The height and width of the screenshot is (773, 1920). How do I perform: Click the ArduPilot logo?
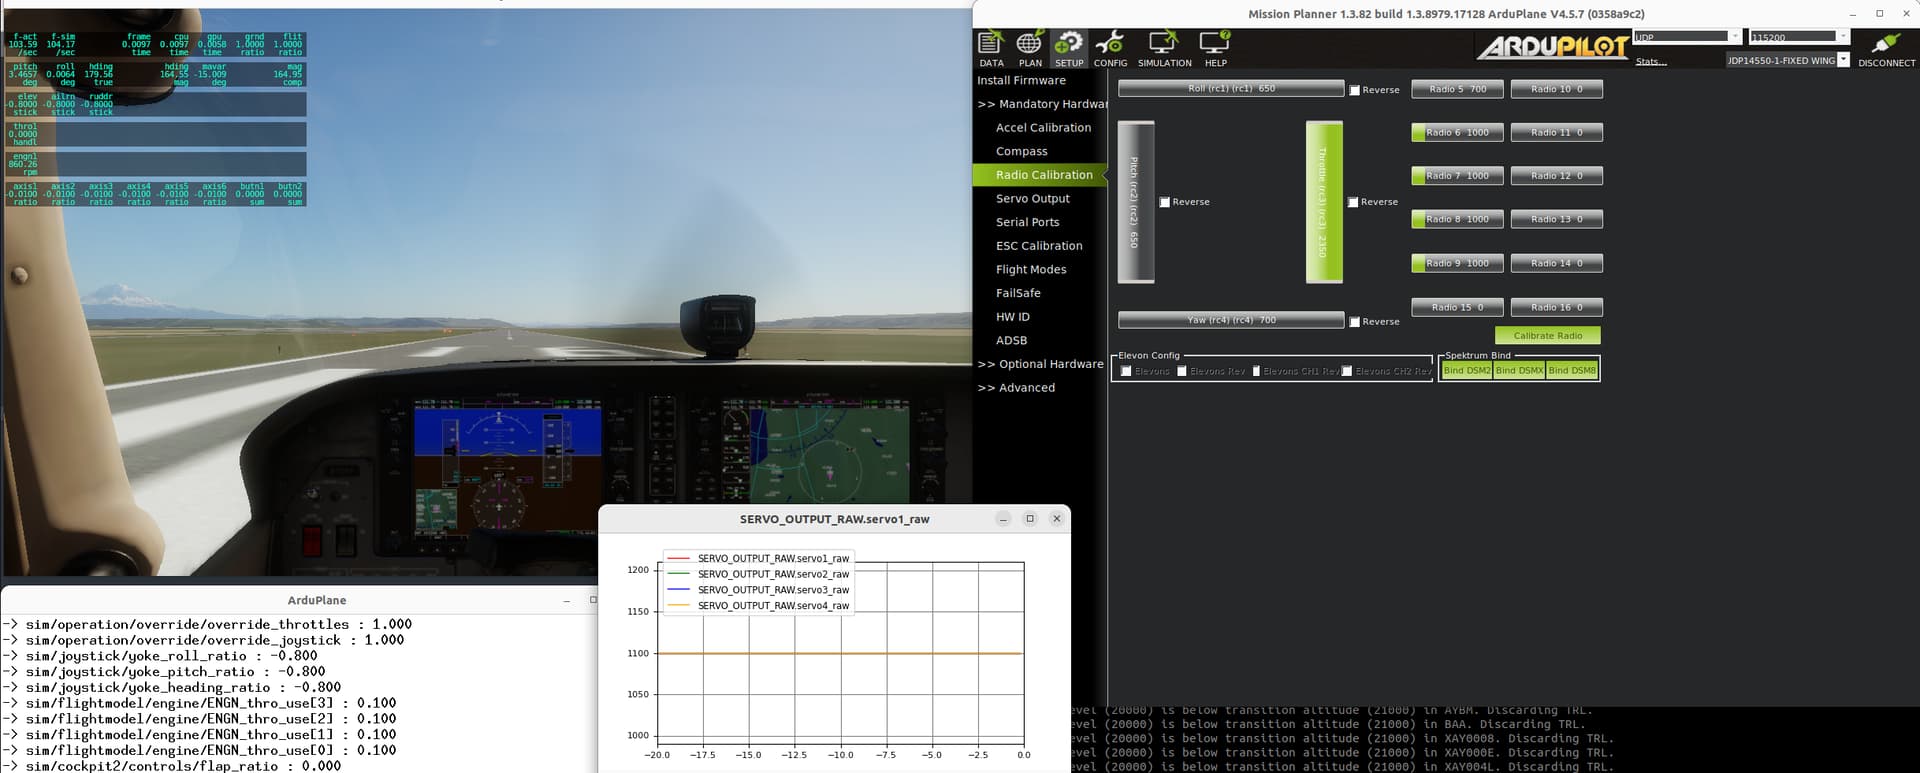[x=1551, y=47]
